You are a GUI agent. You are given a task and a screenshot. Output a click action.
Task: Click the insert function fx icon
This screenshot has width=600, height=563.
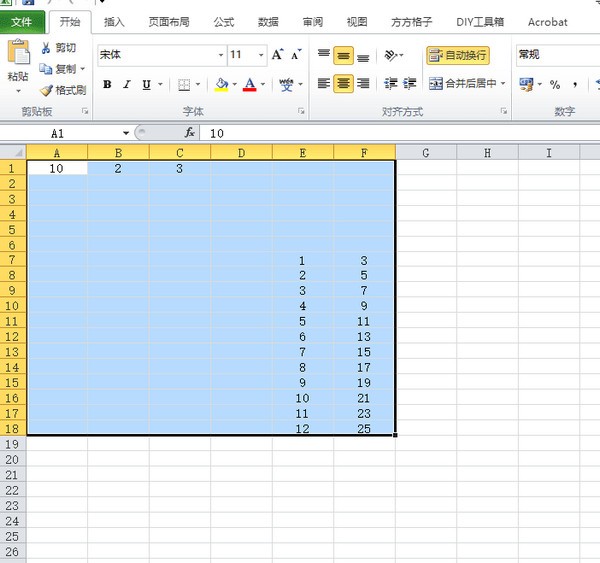click(x=189, y=132)
